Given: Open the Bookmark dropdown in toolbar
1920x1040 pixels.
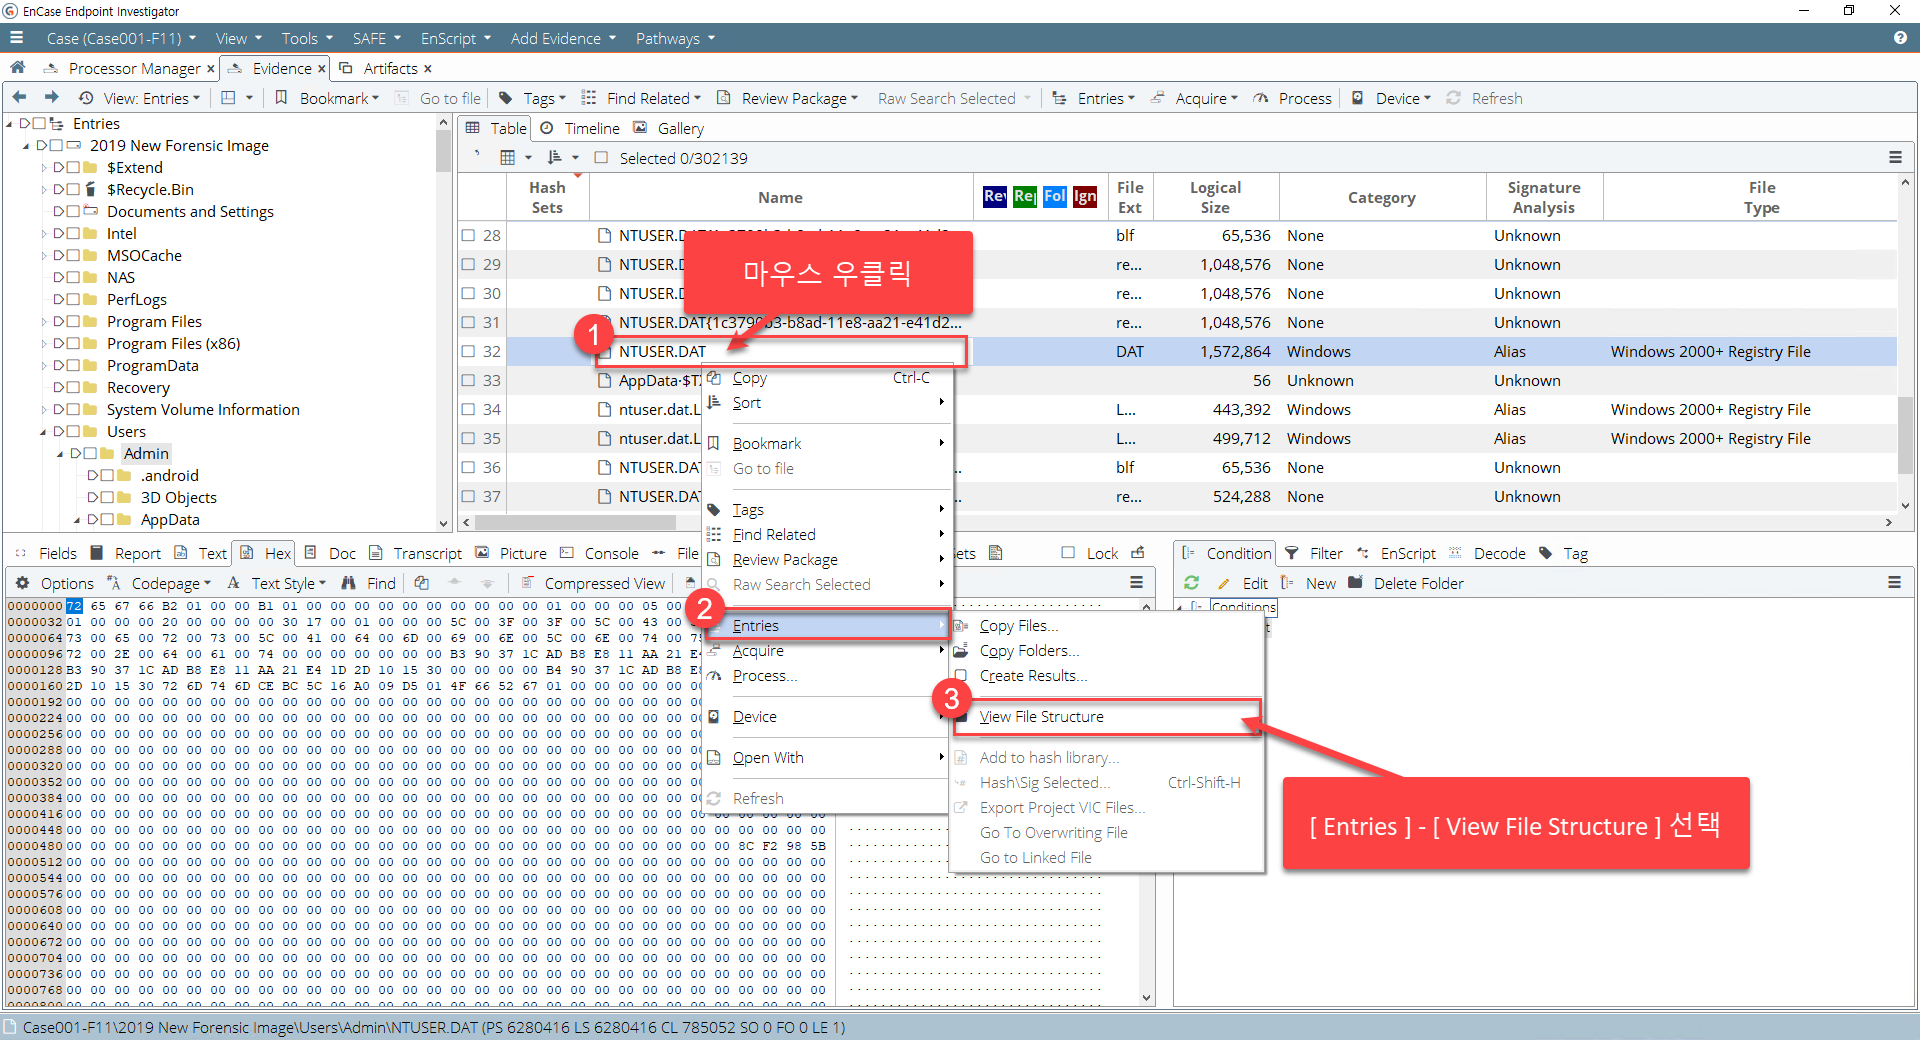Looking at the screenshot, I should pyautogui.click(x=338, y=98).
